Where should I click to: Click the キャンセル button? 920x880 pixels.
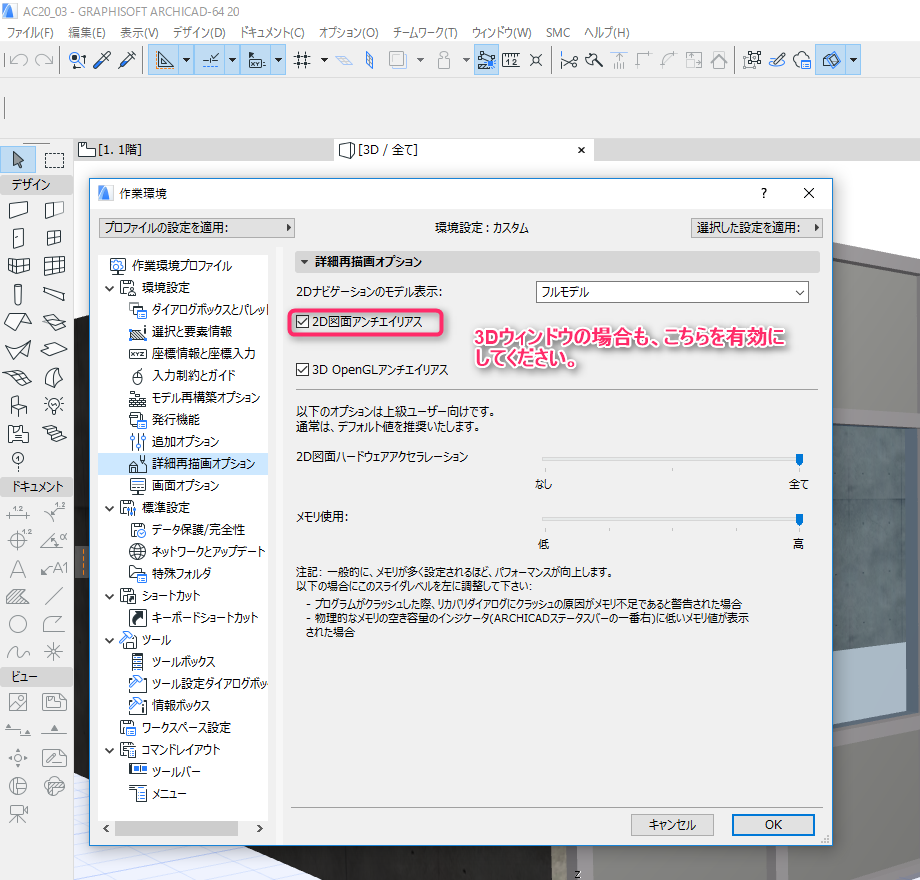click(x=672, y=825)
